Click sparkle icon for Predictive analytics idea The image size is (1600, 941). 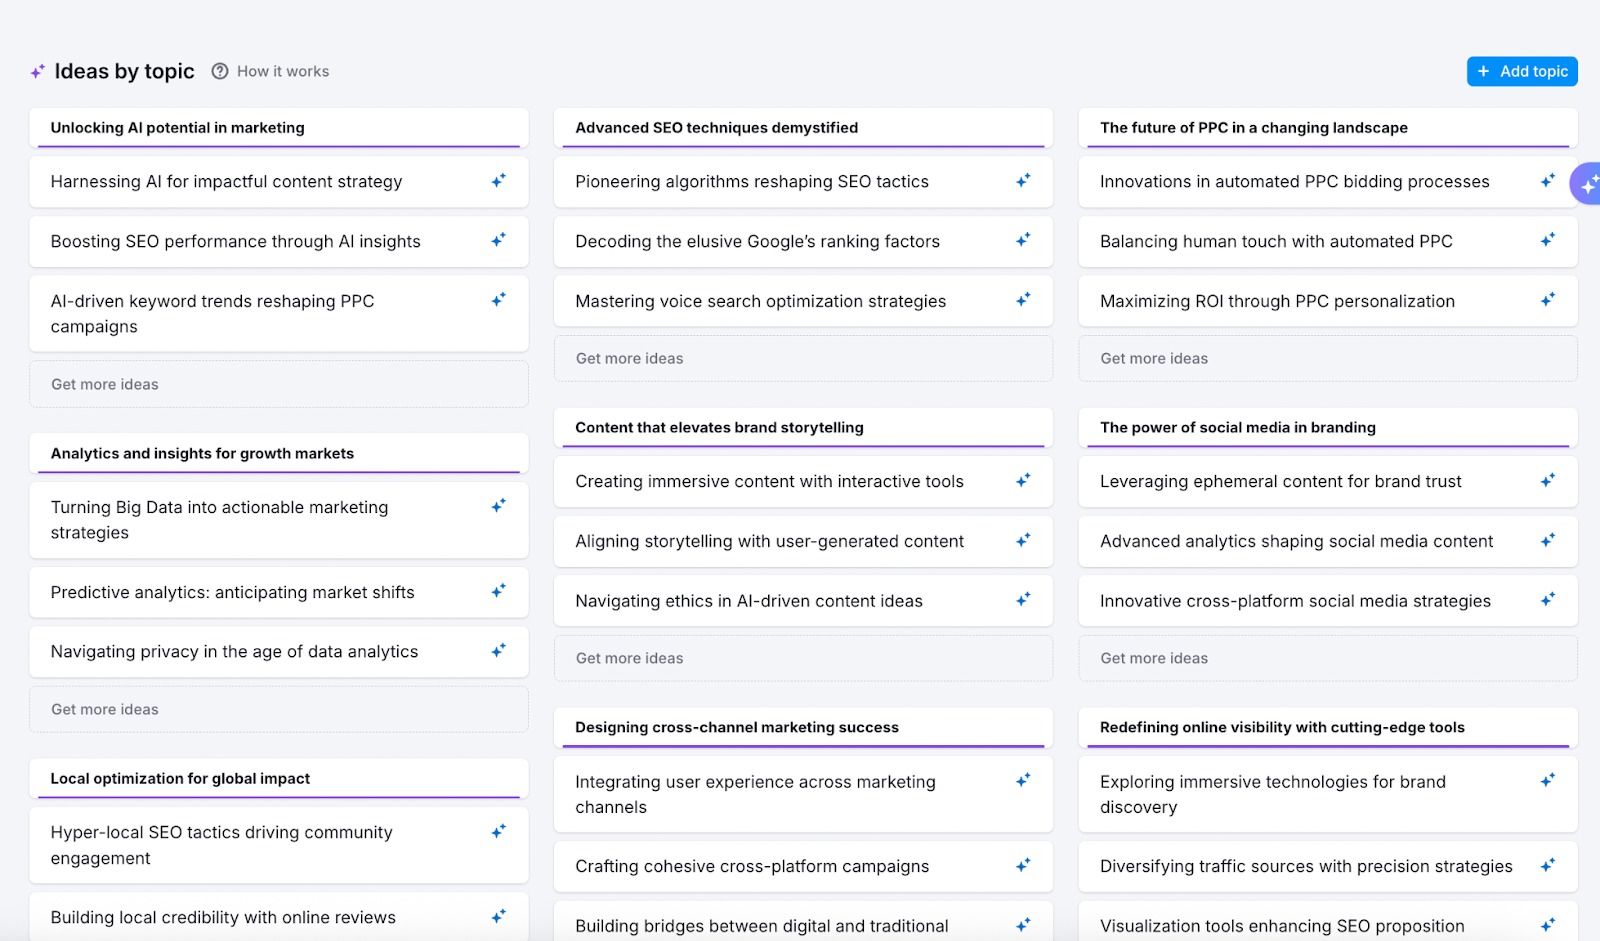498,591
